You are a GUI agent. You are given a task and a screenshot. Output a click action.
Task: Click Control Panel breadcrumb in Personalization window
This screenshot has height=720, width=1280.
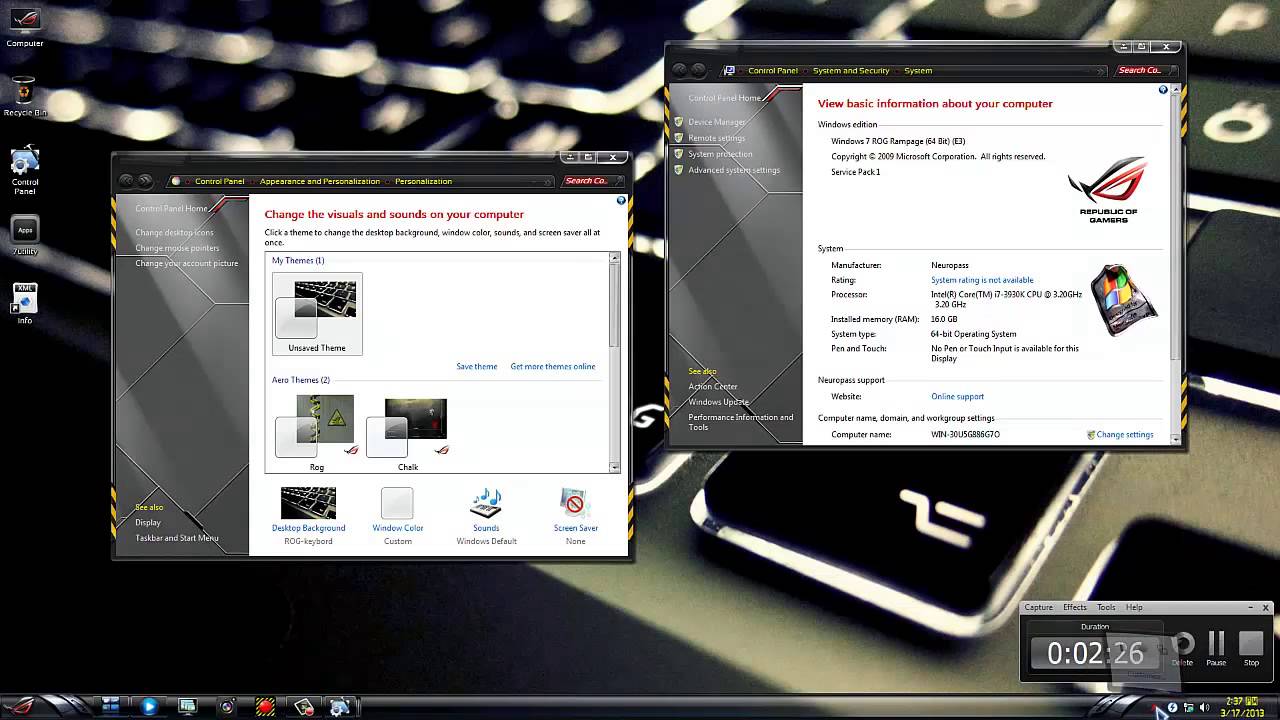220,181
